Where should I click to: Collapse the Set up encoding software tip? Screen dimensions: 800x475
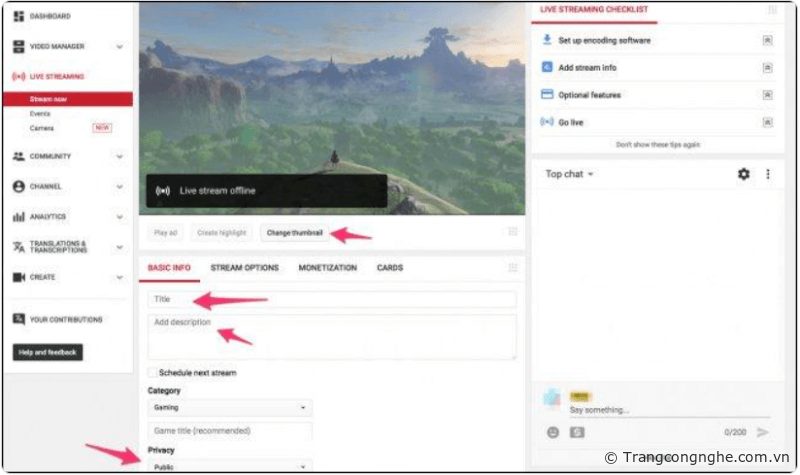tap(767, 41)
